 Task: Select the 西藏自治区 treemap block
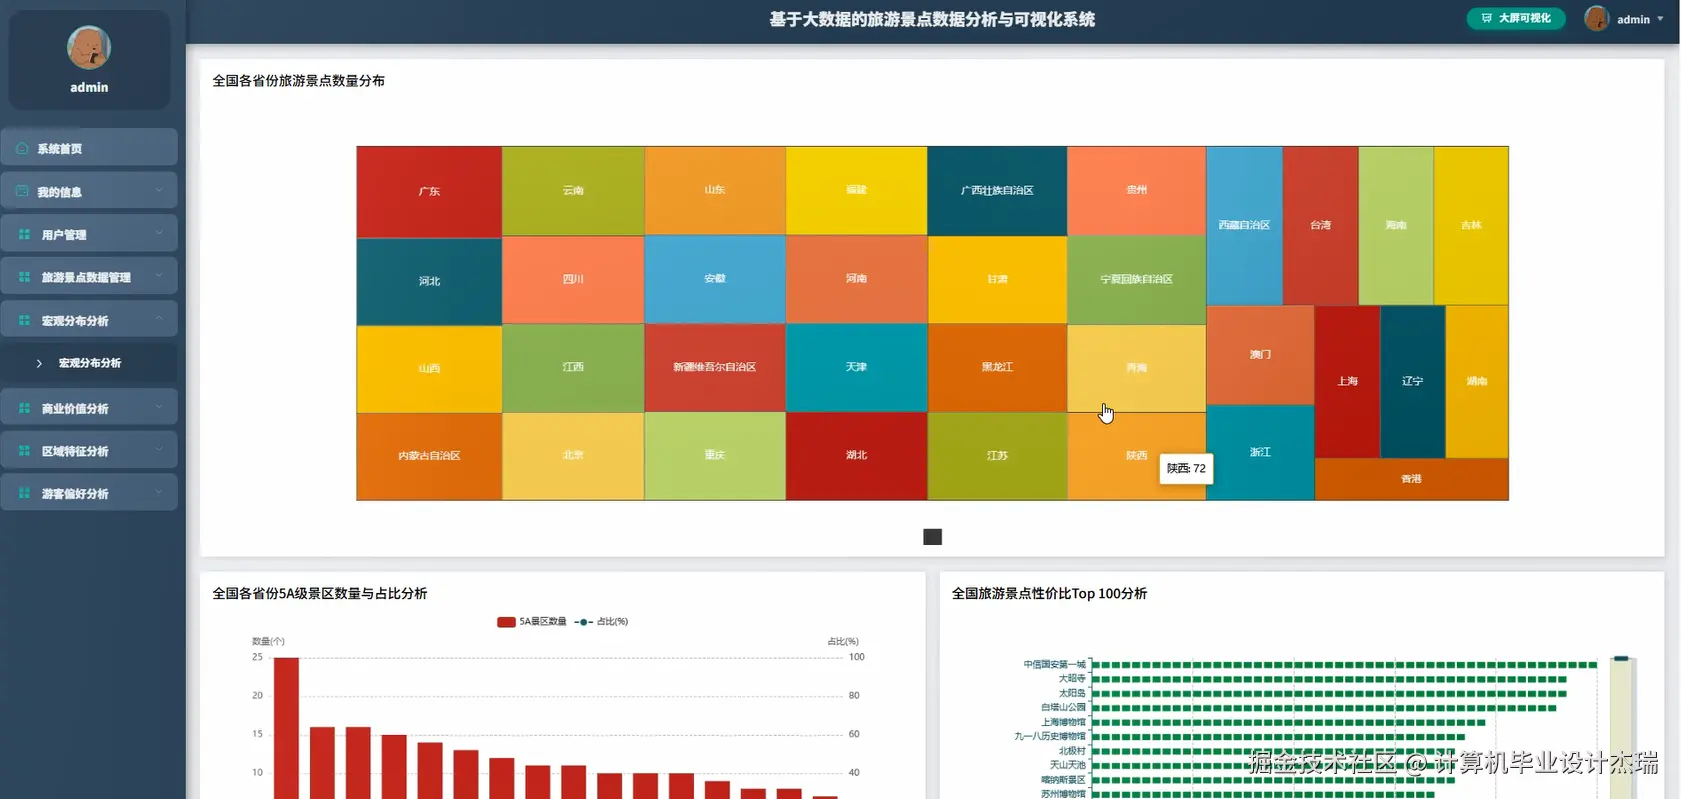tap(1244, 226)
